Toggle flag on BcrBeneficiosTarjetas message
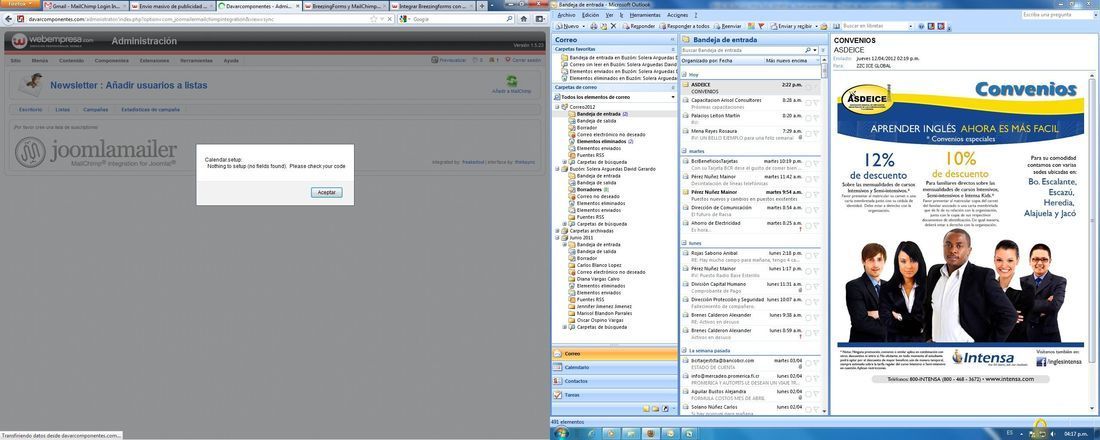 [816, 164]
